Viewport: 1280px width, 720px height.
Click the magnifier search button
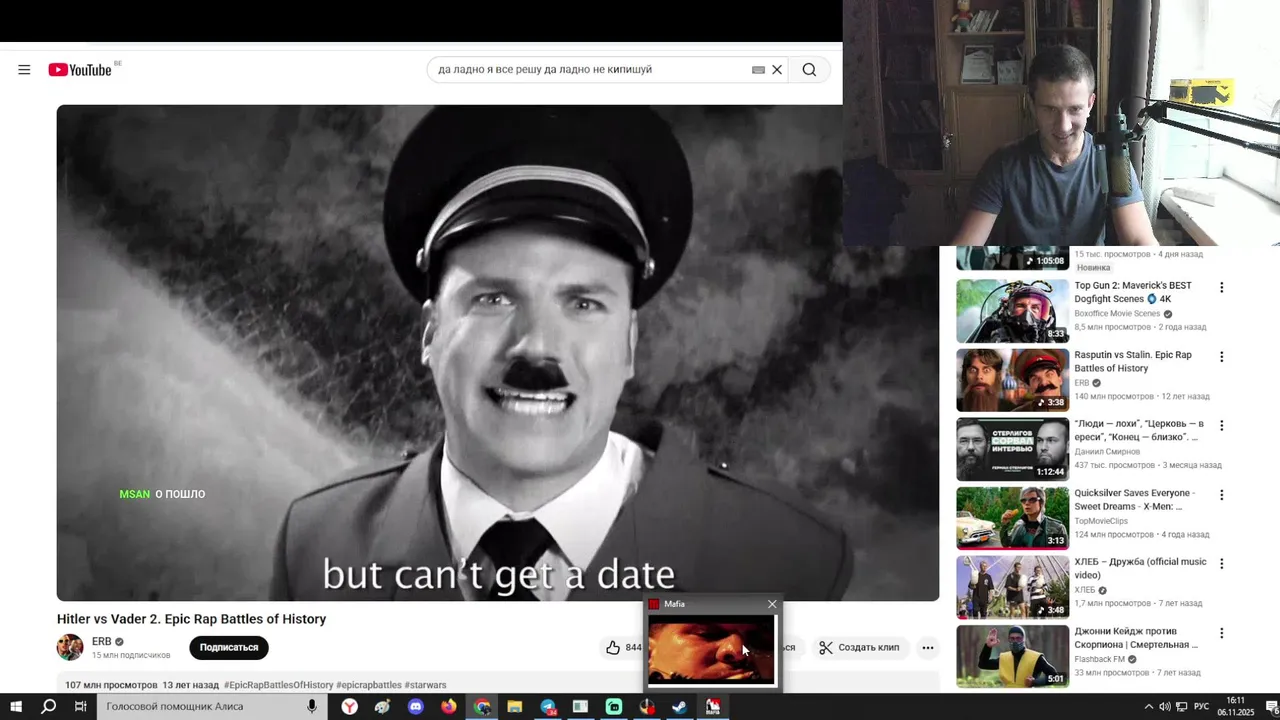809,70
